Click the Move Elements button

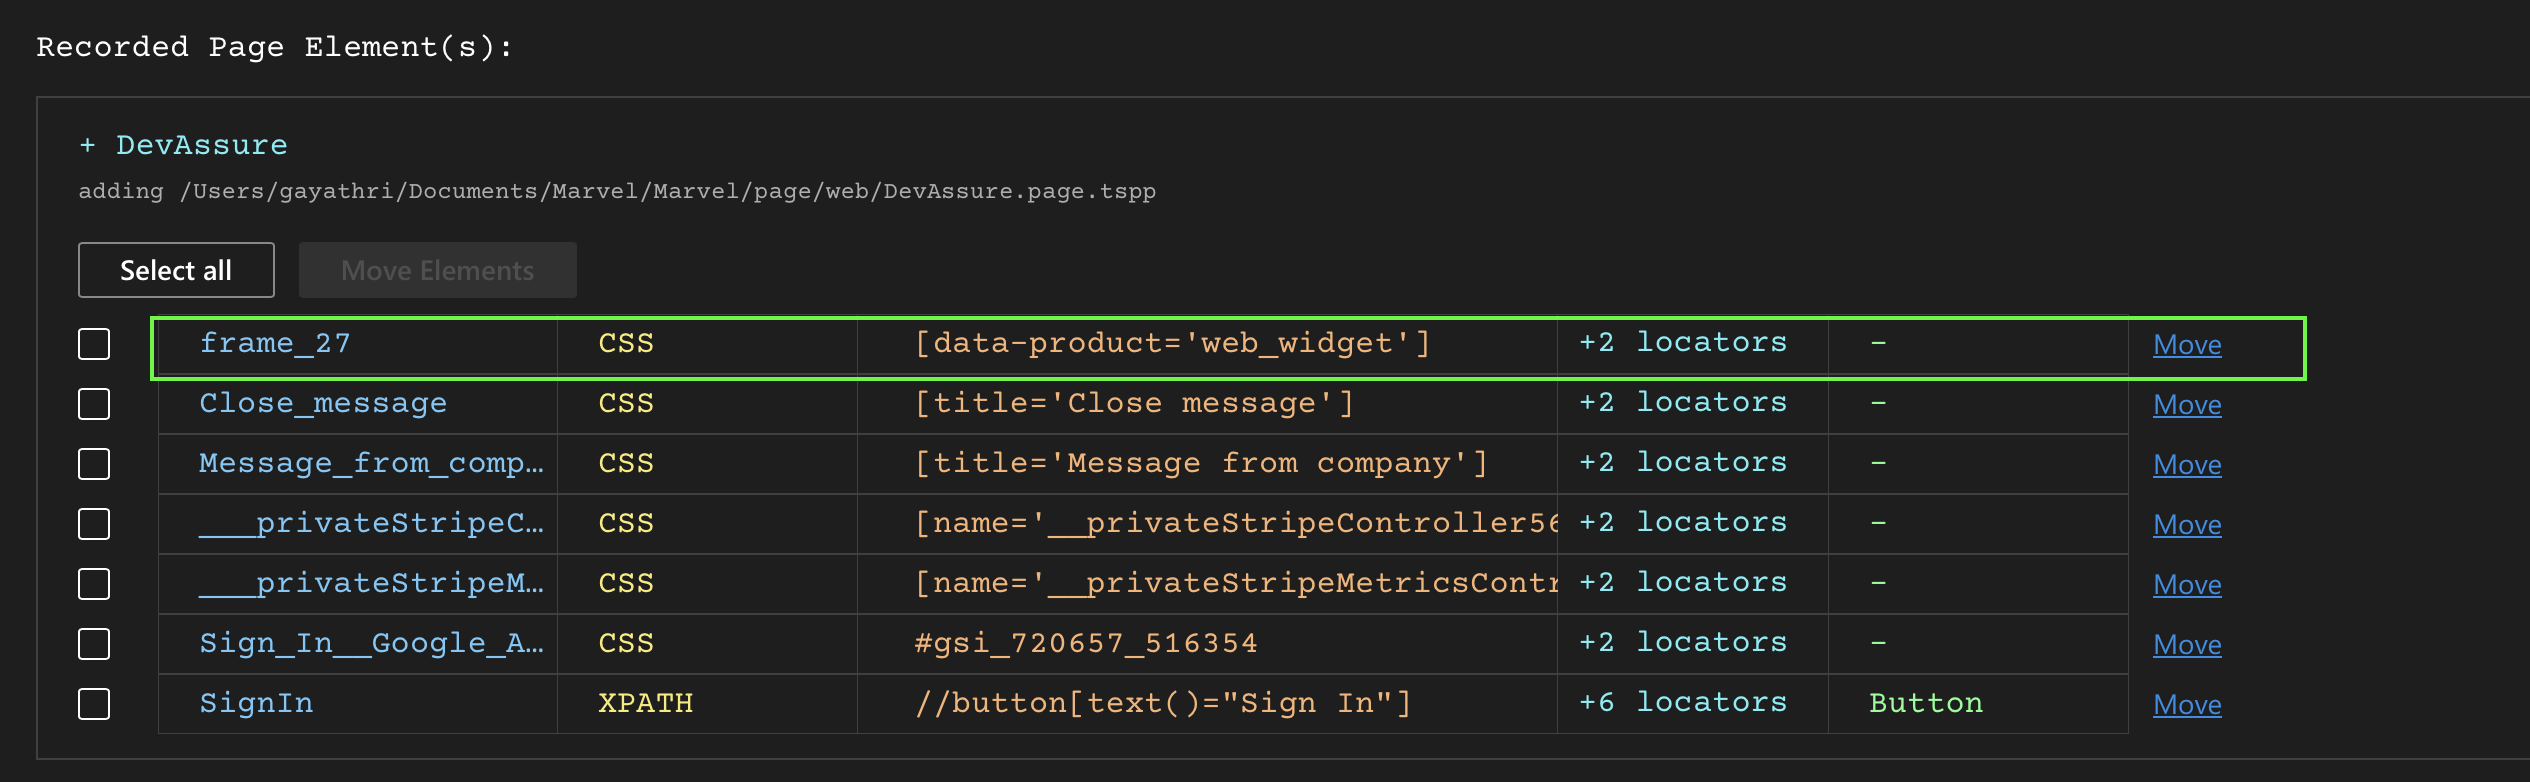[x=437, y=270]
